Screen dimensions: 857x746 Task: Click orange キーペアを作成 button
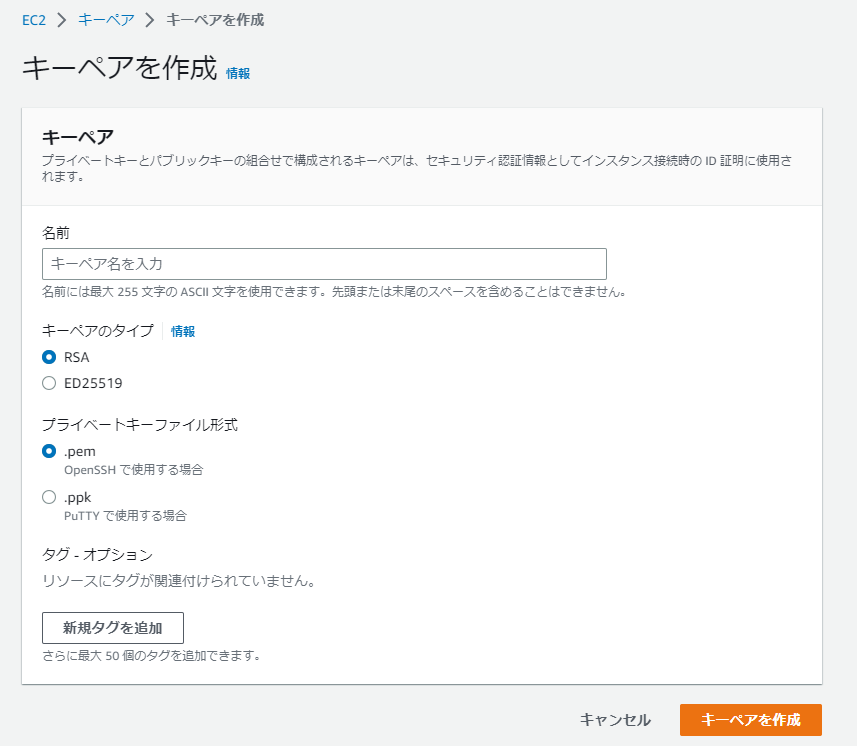[750, 720]
